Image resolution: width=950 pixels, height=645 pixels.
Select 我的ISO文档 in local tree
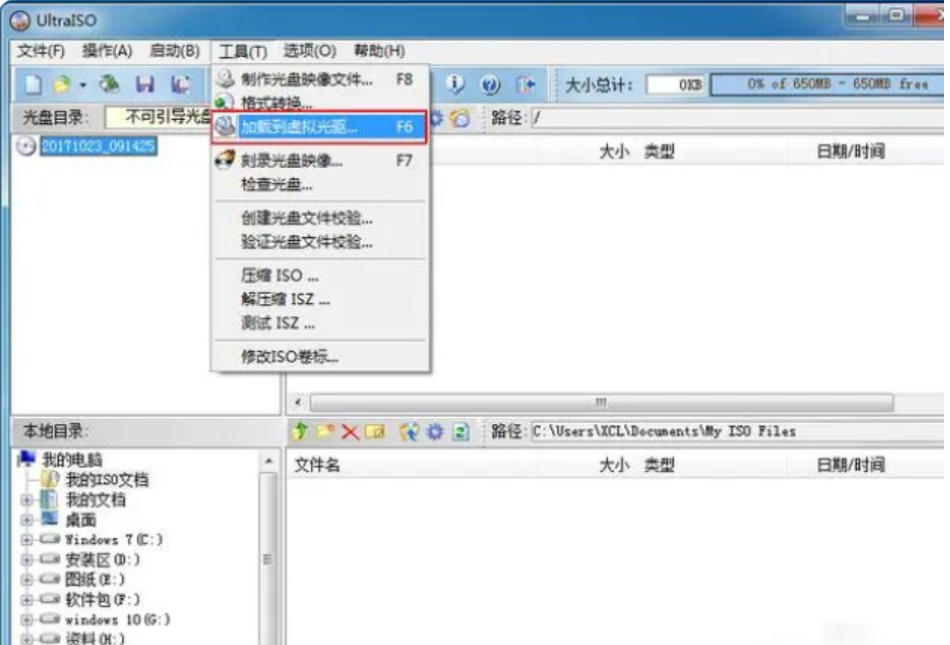(x=107, y=480)
